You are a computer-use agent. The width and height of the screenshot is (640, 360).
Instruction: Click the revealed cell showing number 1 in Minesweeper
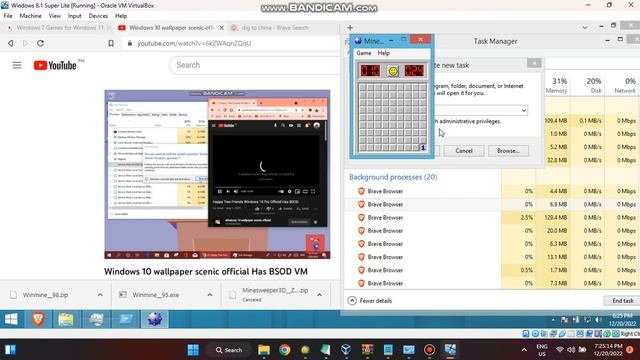(423, 148)
